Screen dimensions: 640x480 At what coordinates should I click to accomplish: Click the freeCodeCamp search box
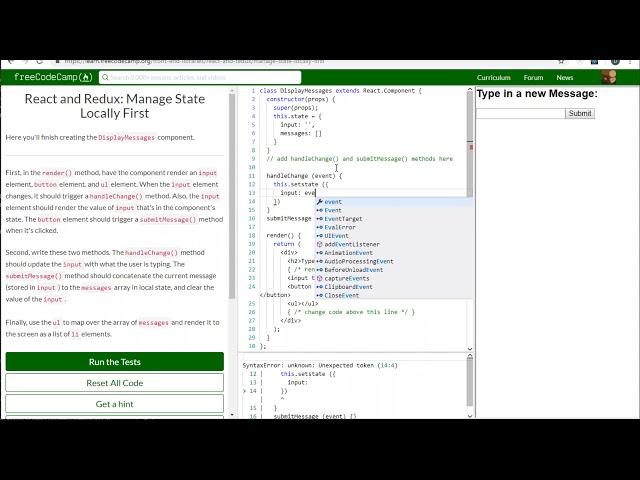200,77
